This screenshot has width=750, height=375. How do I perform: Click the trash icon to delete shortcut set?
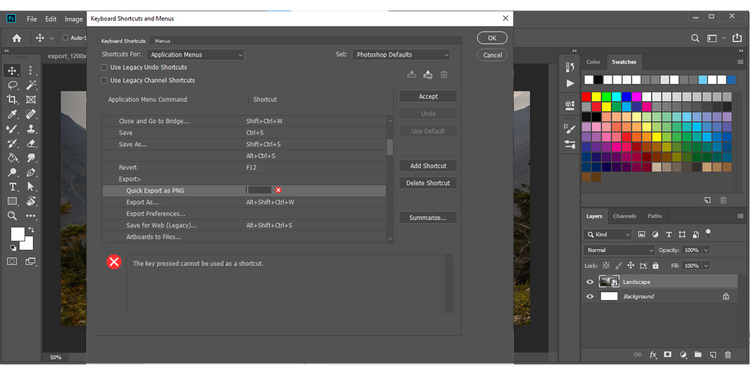pos(444,75)
